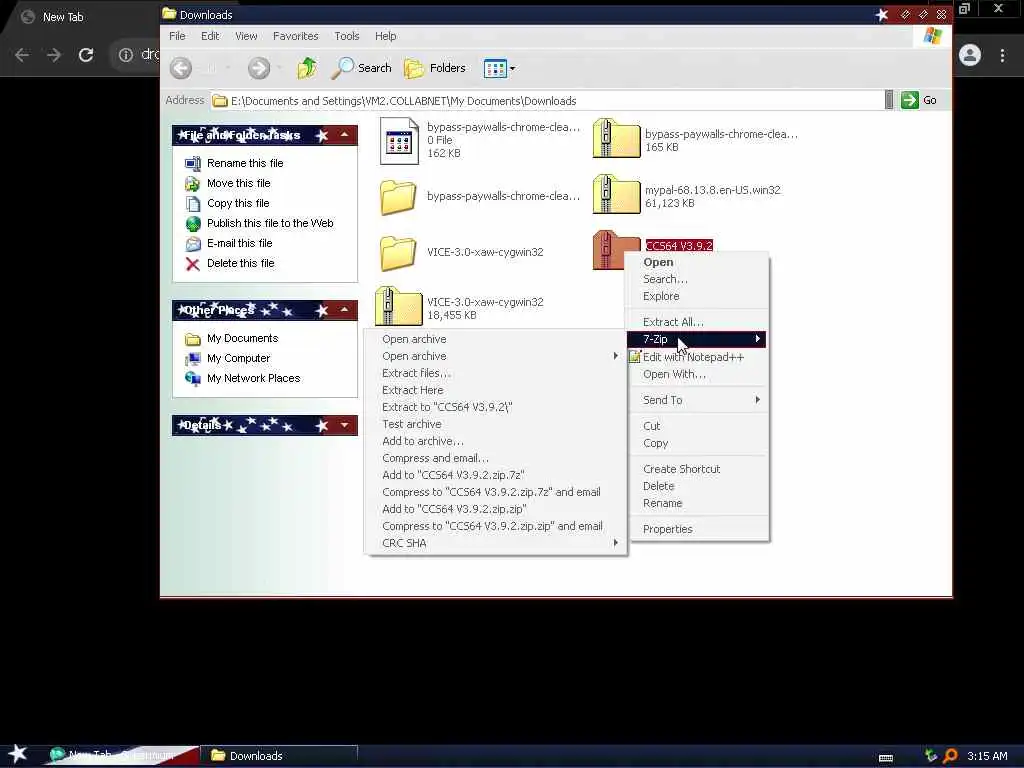Open the View menu
This screenshot has height=768, width=1024.
coord(246,36)
